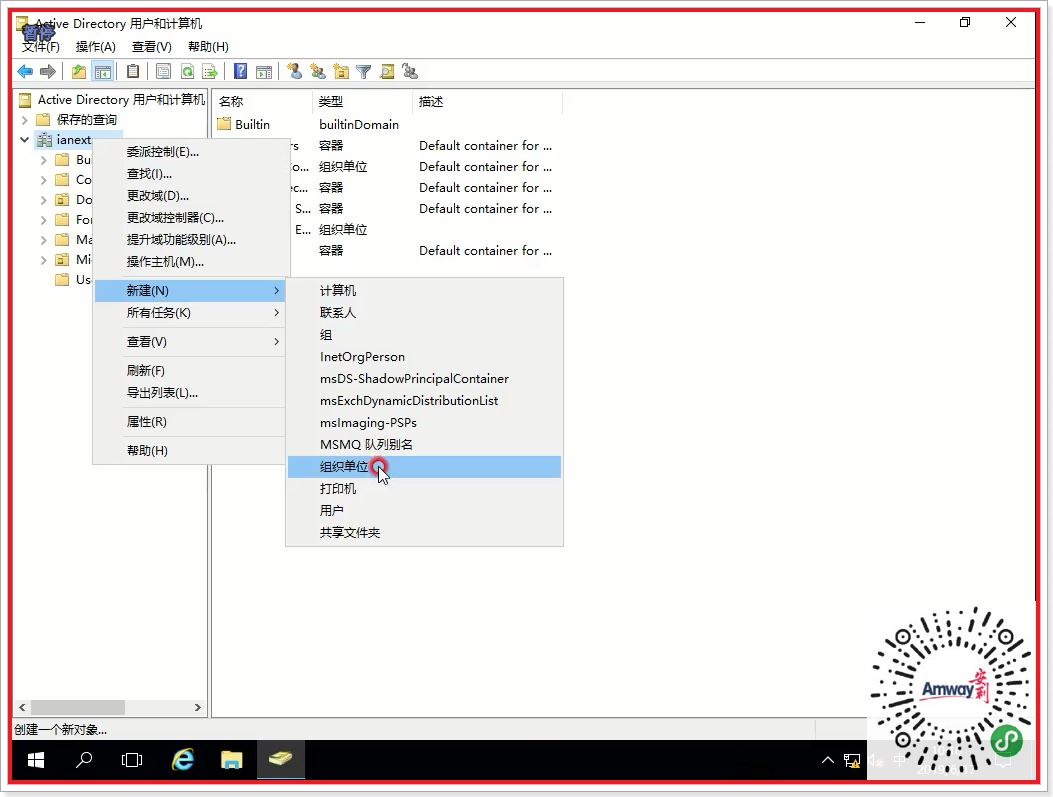
Task: Expand the Do tree node arrow
Action: tap(44, 200)
